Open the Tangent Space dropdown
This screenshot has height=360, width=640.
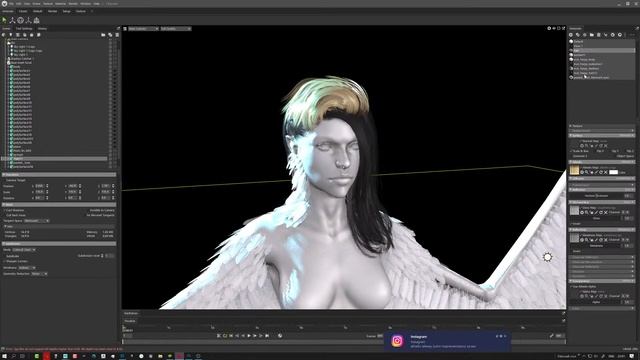tap(36, 221)
